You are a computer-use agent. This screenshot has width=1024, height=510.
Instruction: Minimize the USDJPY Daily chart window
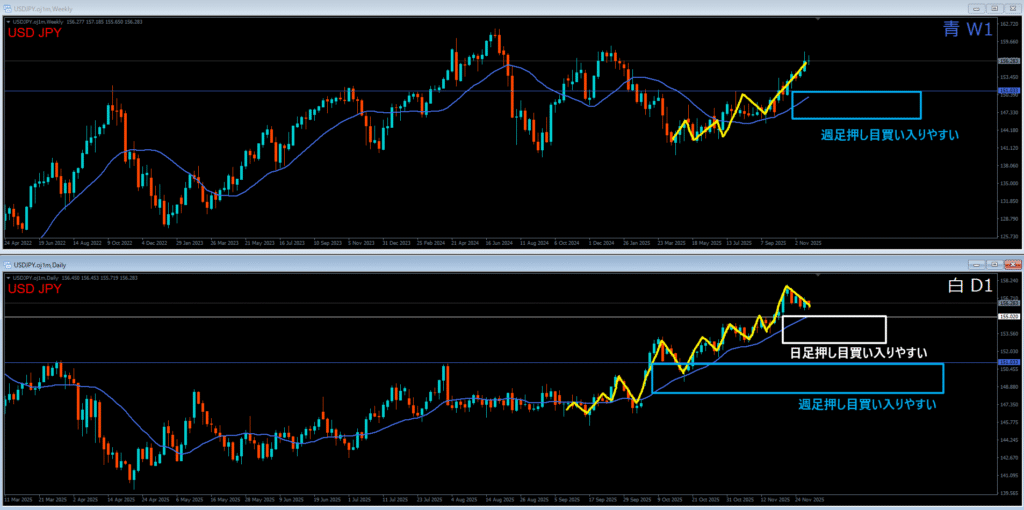pos(977,265)
